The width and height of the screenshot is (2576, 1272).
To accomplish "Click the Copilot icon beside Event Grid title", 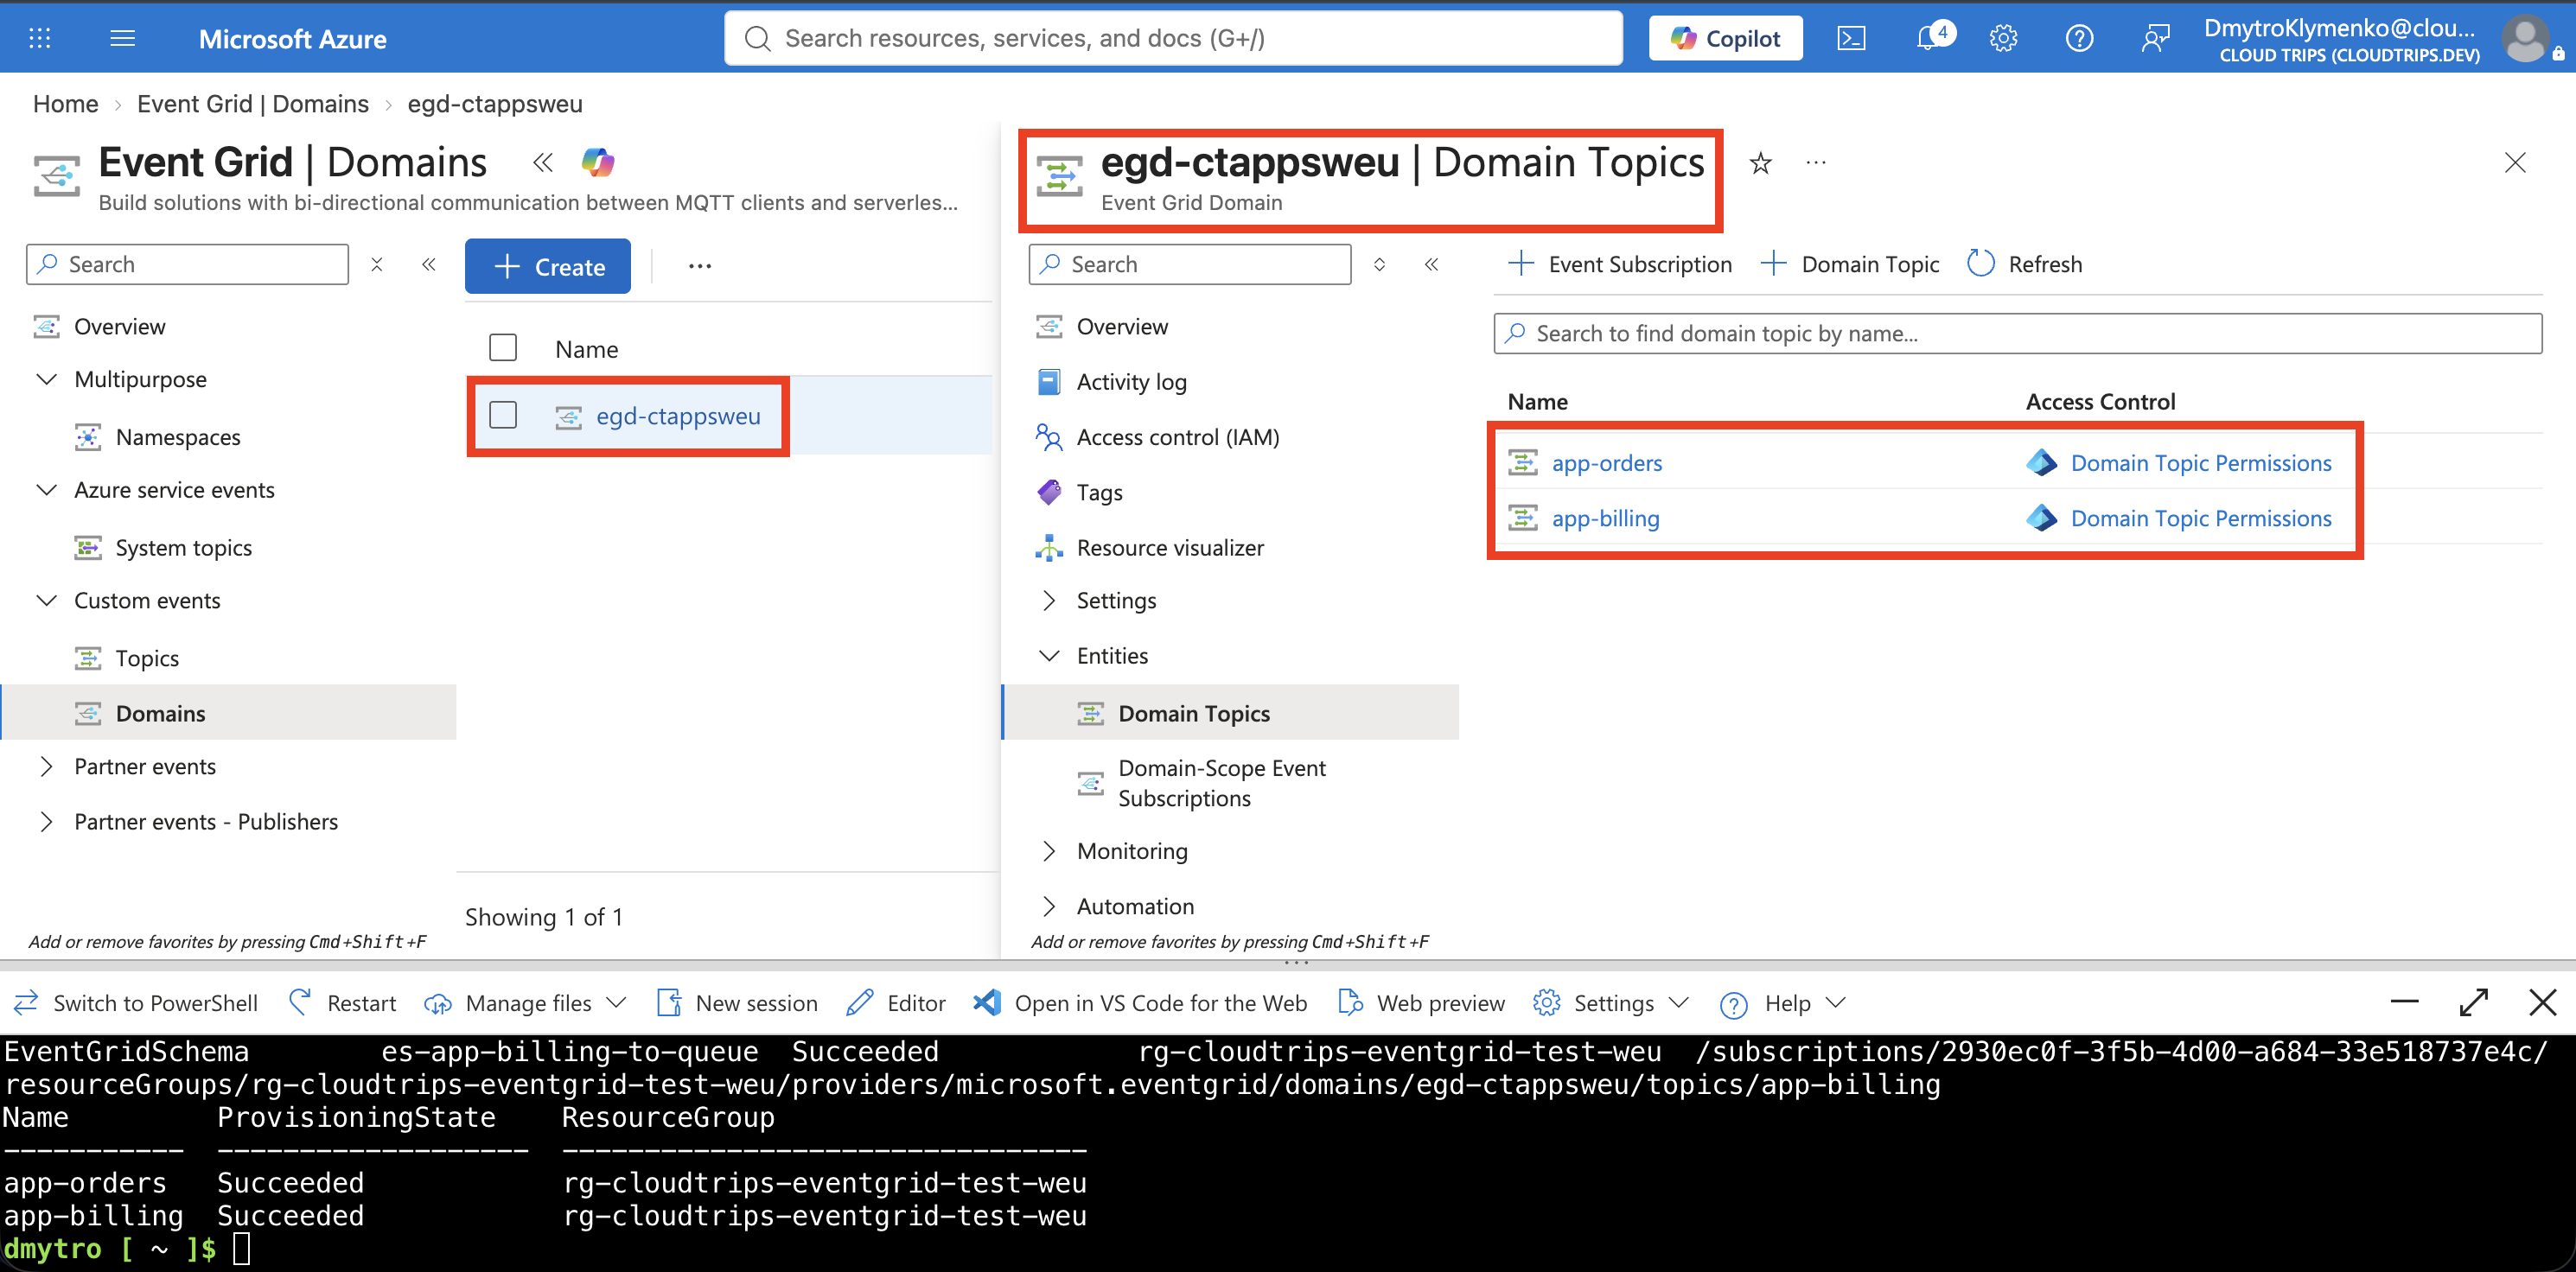I will coord(598,162).
